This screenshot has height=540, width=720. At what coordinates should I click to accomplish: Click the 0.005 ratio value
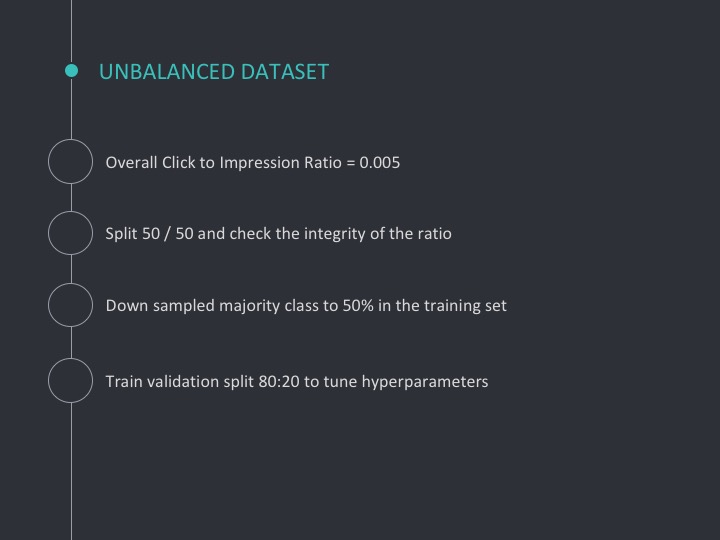pyautogui.click(x=380, y=163)
